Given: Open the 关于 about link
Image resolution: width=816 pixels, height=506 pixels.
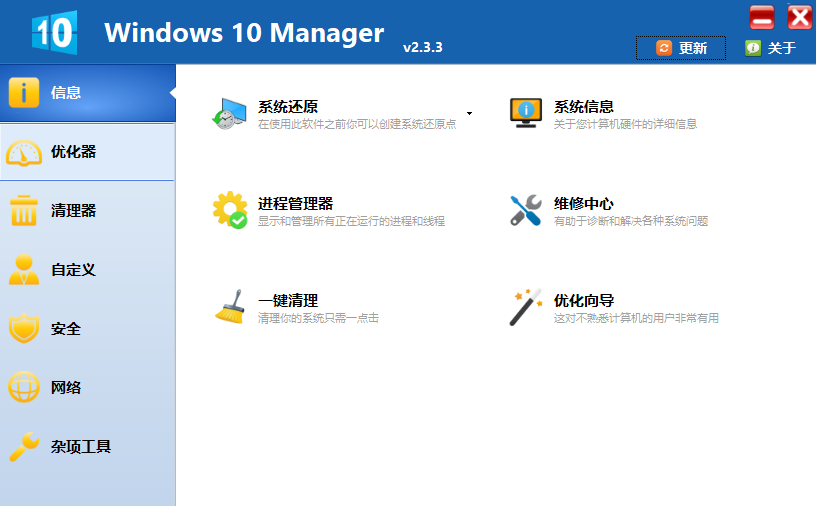Looking at the screenshot, I should [x=781, y=48].
